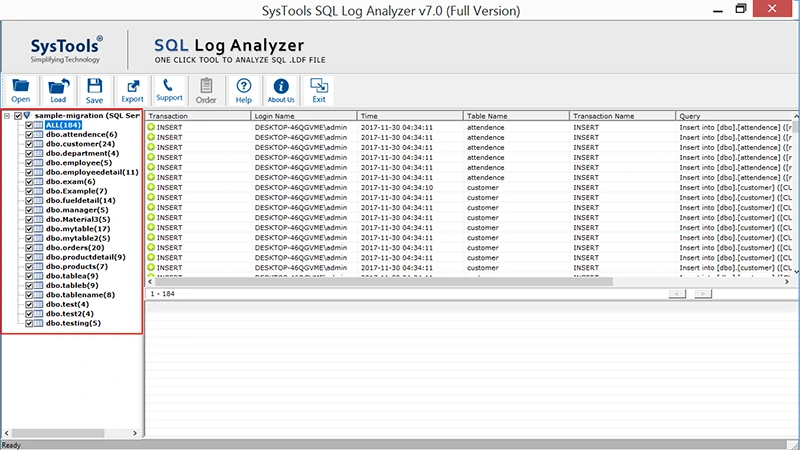Toggle dbo.exam(6) checkbox

pos(29,182)
